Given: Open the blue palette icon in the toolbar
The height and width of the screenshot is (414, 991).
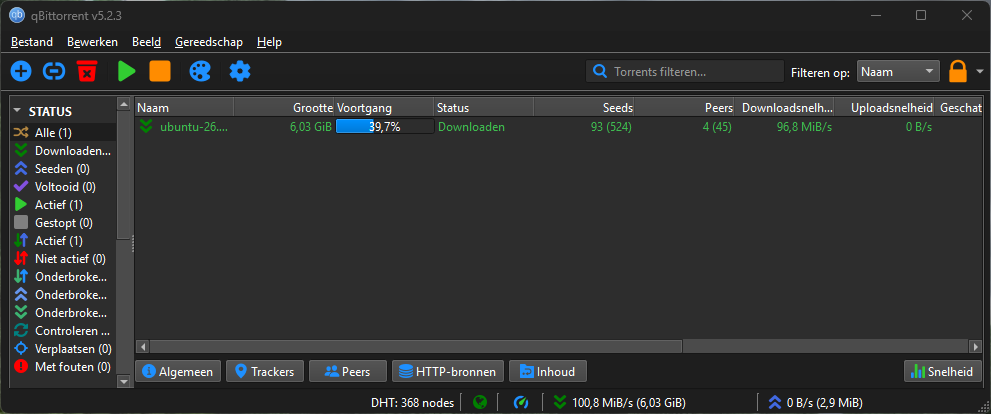Looking at the screenshot, I should click(200, 71).
